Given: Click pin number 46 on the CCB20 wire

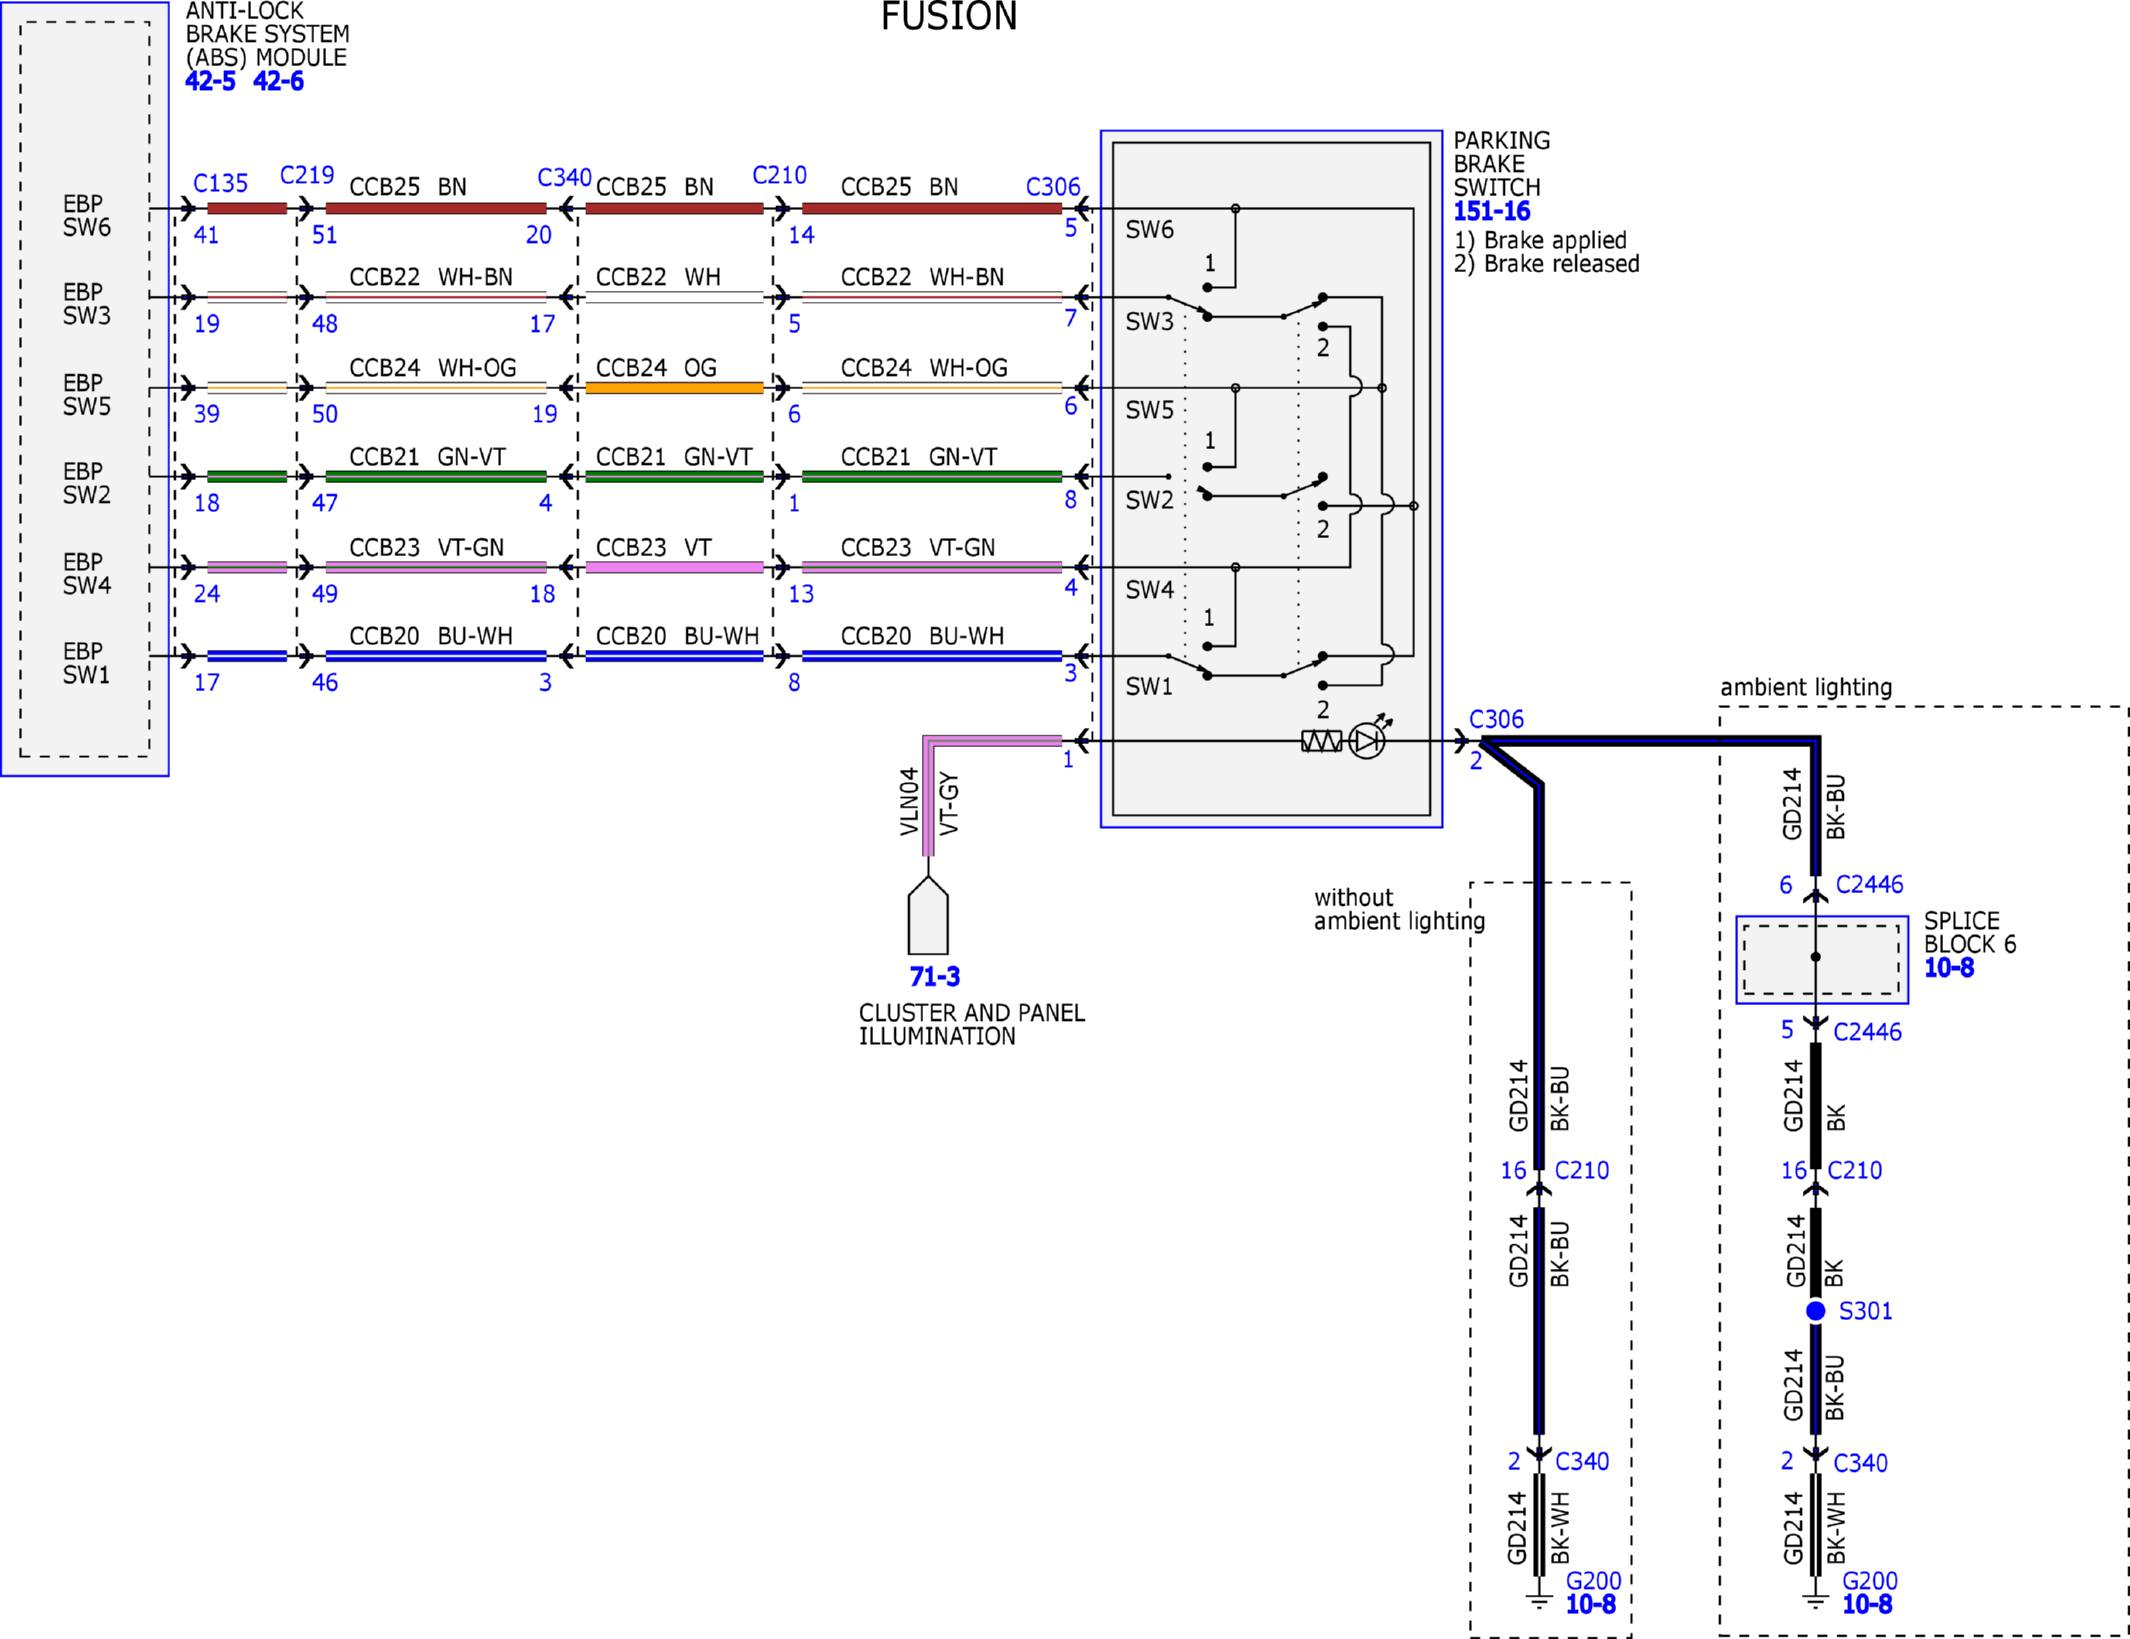Looking at the screenshot, I should [x=325, y=683].
